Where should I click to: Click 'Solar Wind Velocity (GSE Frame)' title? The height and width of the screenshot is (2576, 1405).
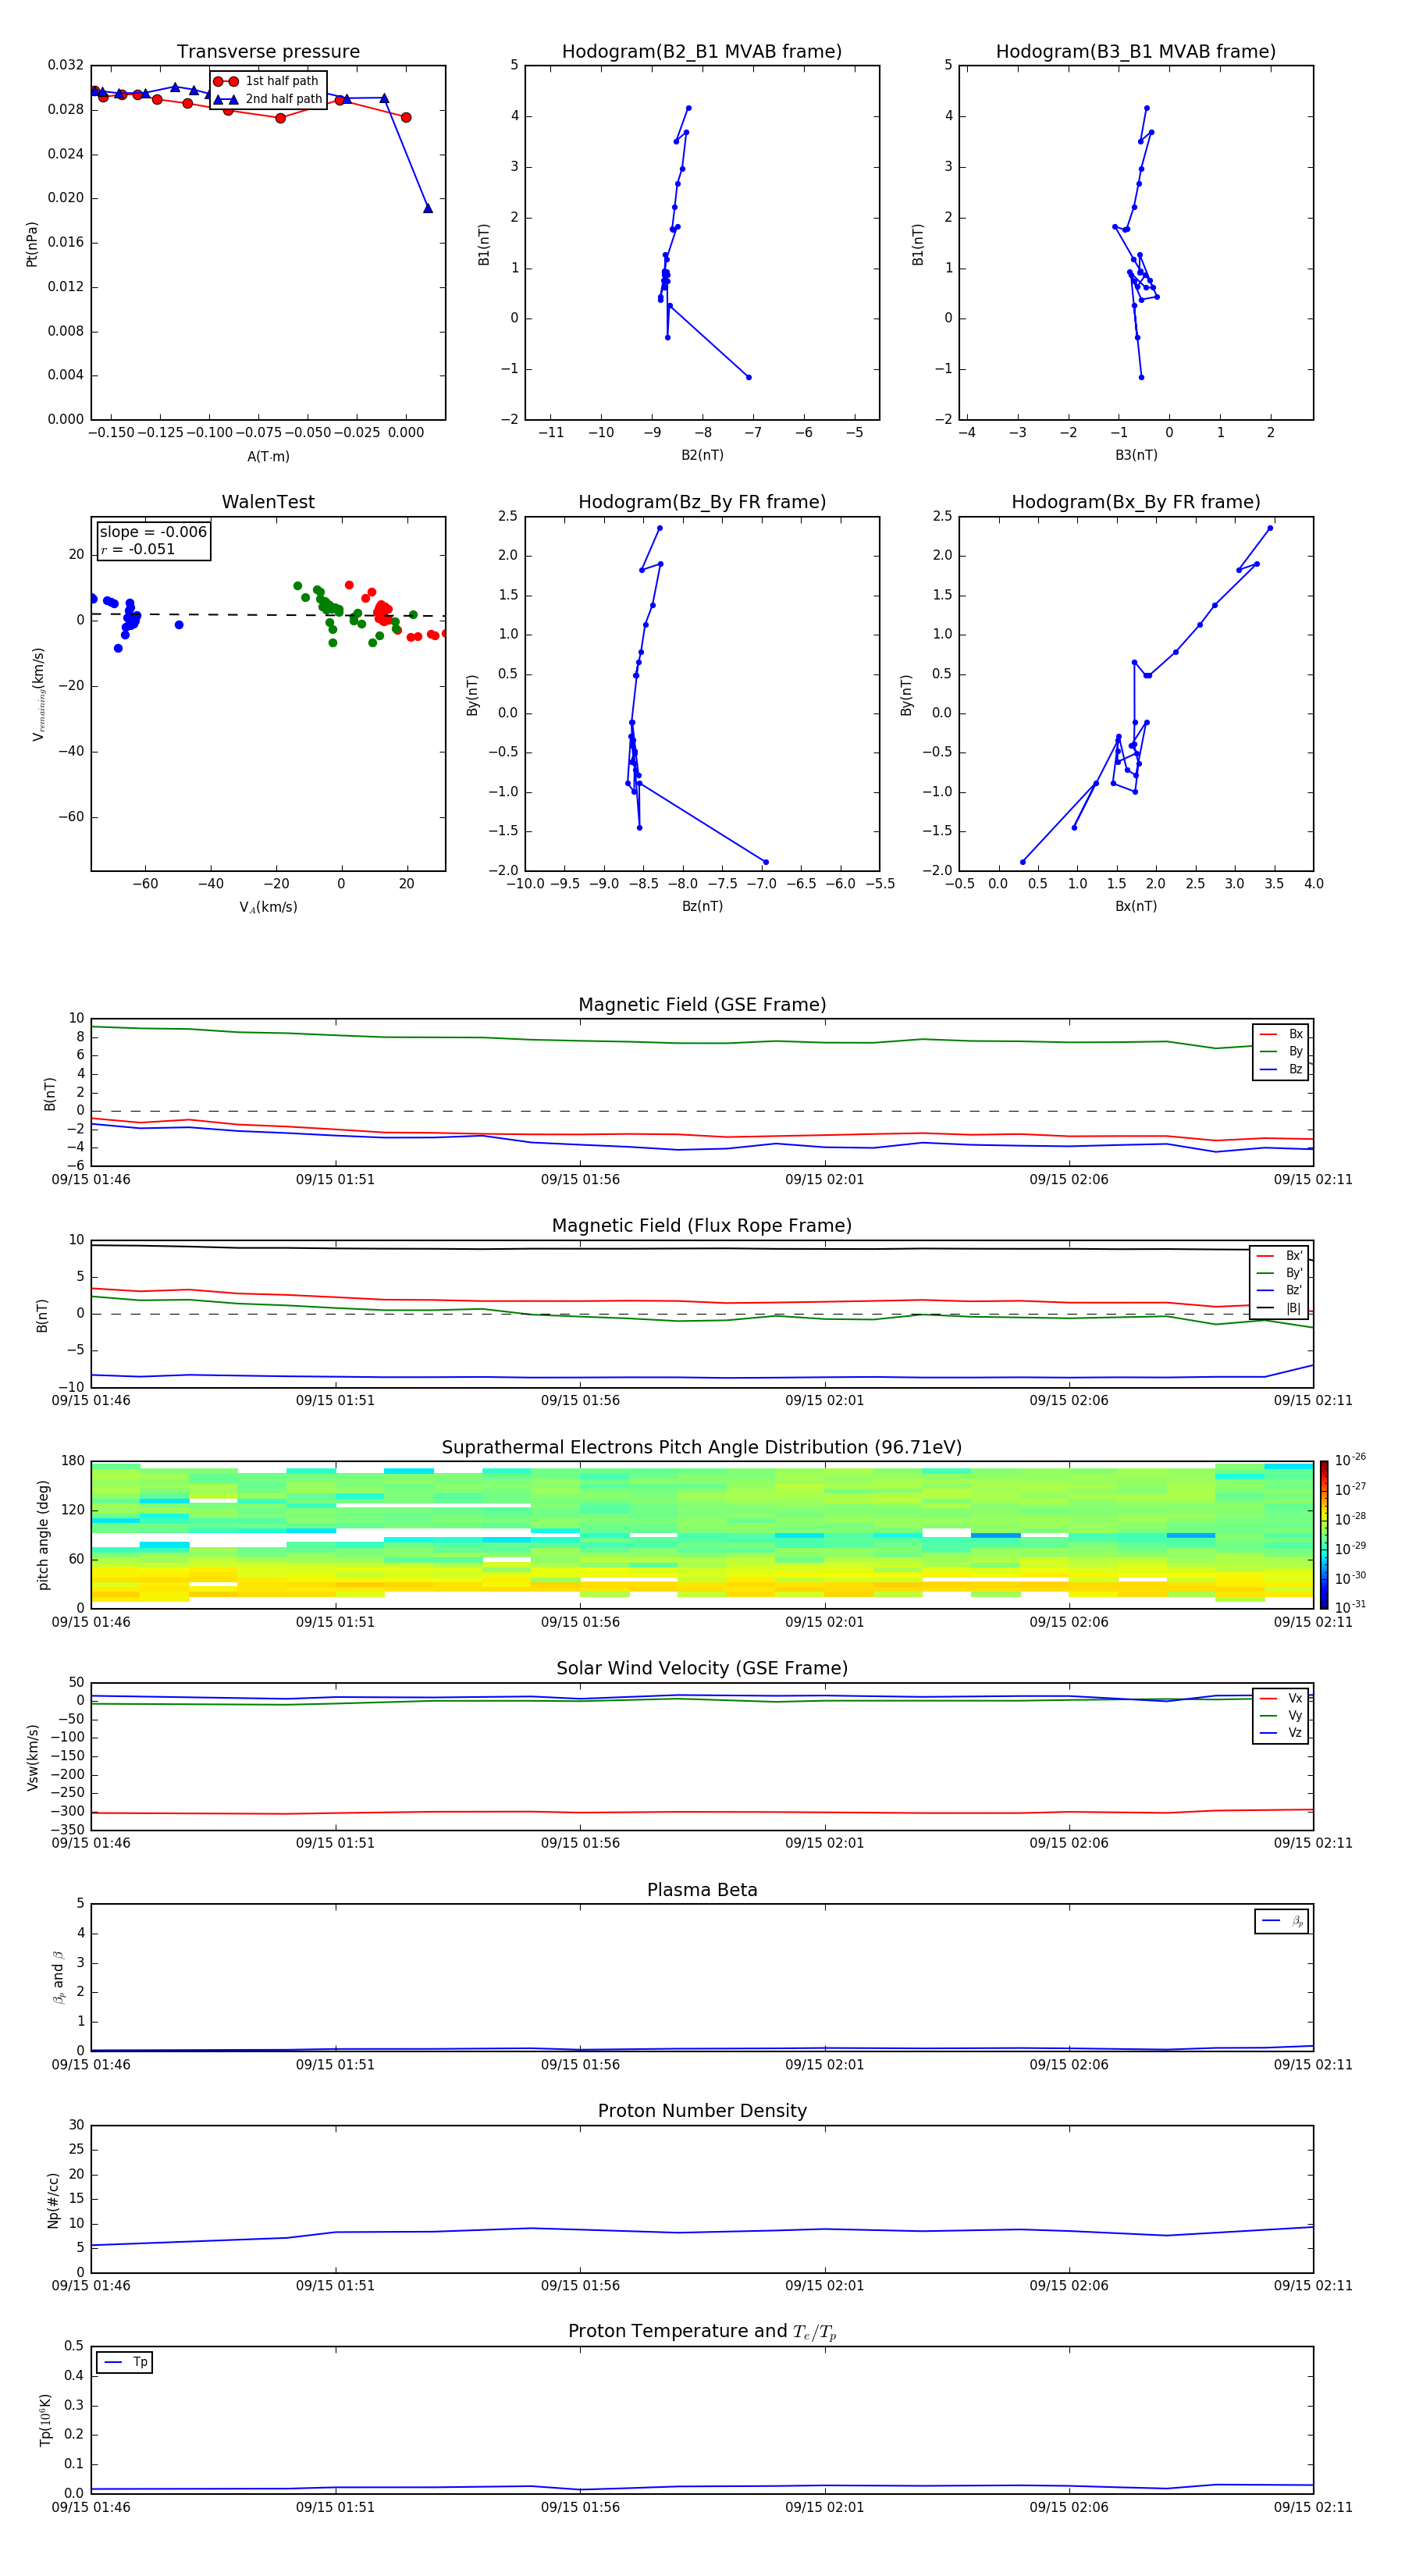coord(702,1668)
